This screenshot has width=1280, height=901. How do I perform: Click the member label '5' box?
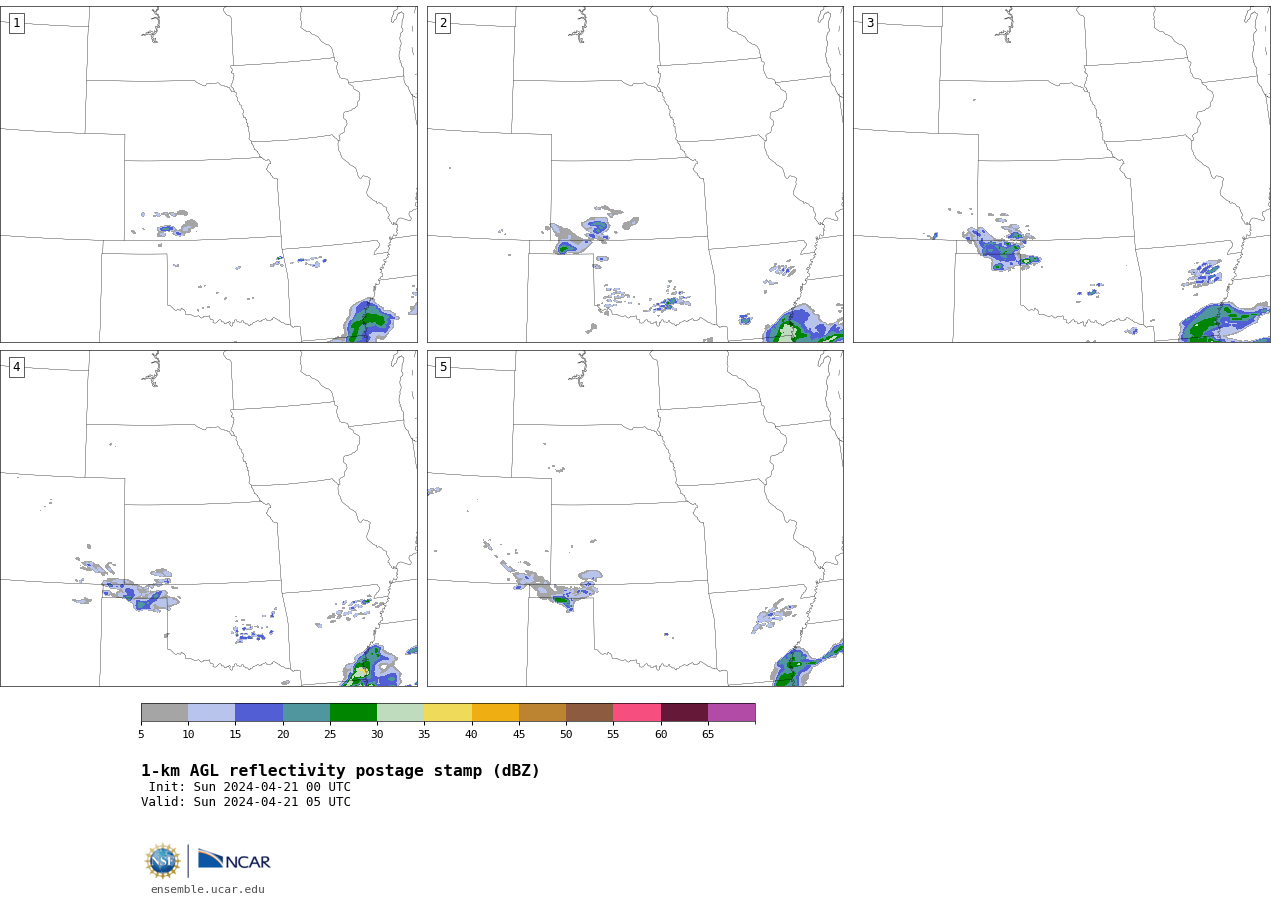[x=443, y=367]
